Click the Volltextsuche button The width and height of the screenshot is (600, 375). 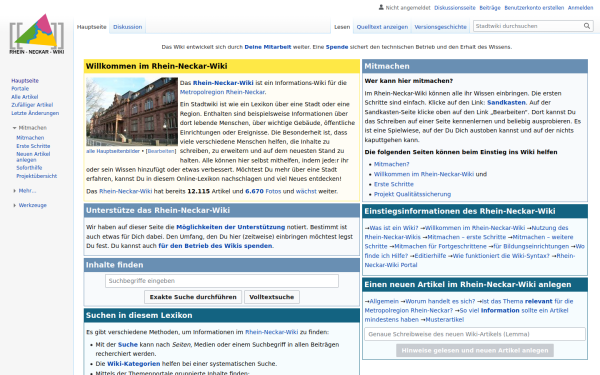point(272,297)
